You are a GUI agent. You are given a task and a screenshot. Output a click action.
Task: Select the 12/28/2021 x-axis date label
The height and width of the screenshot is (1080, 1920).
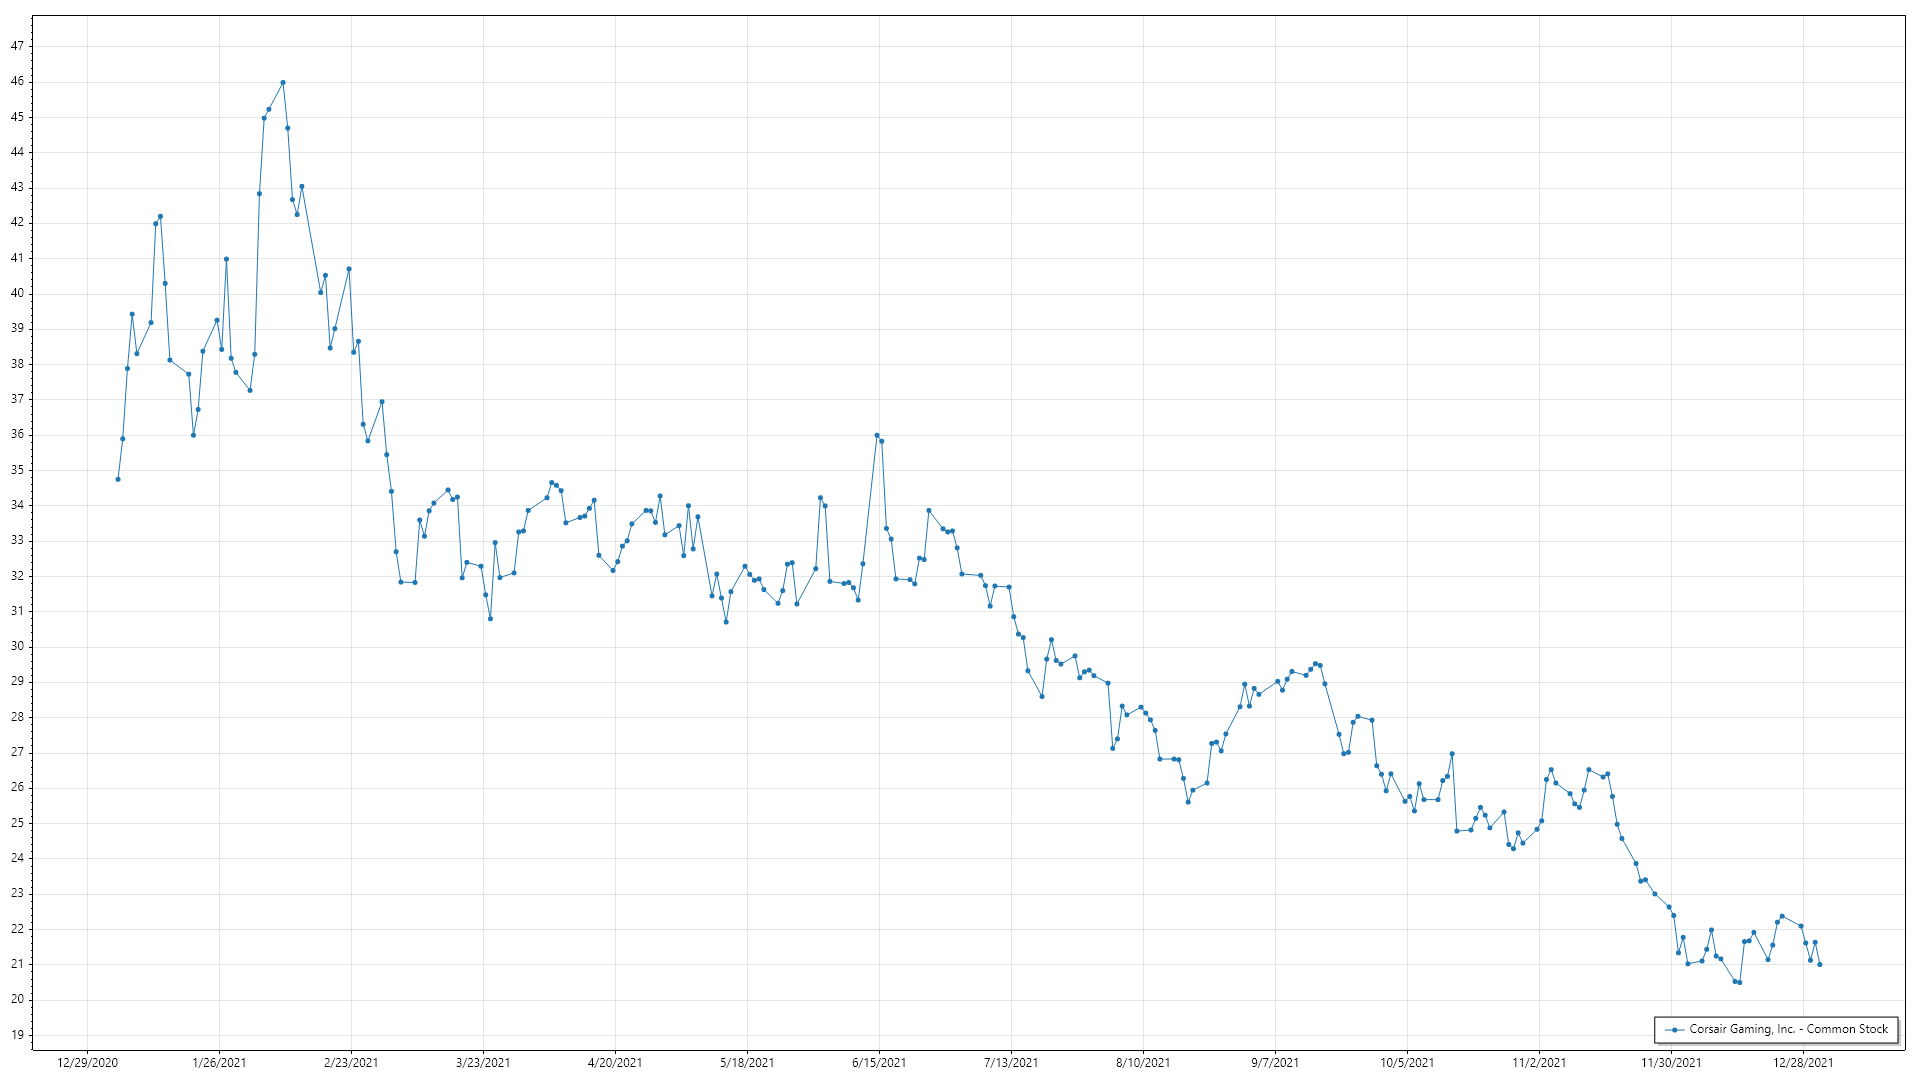pyautogui.click(x=1803, y=1063)
